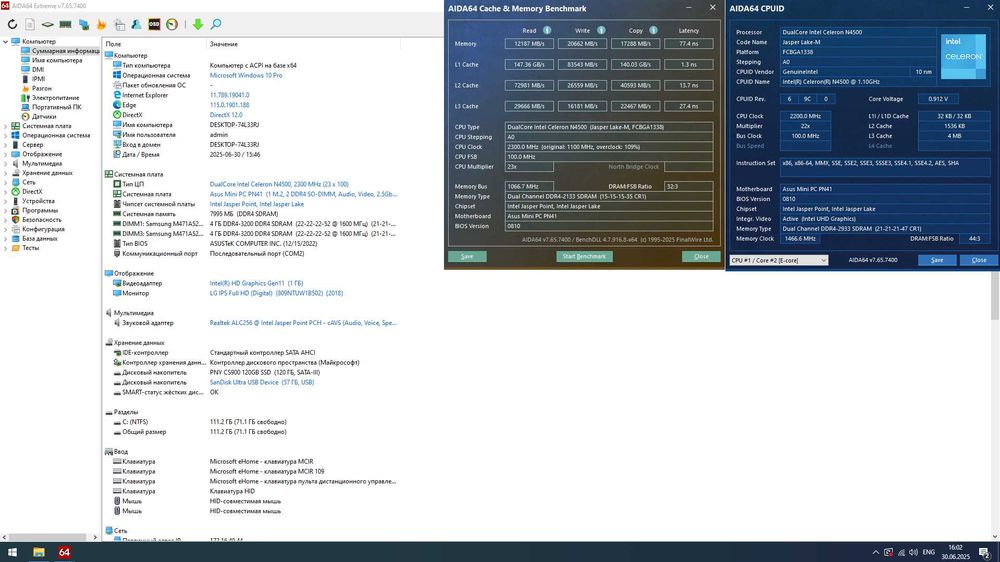Open the Intel(R) HD Graphics Gen11 link

point(256,283)
